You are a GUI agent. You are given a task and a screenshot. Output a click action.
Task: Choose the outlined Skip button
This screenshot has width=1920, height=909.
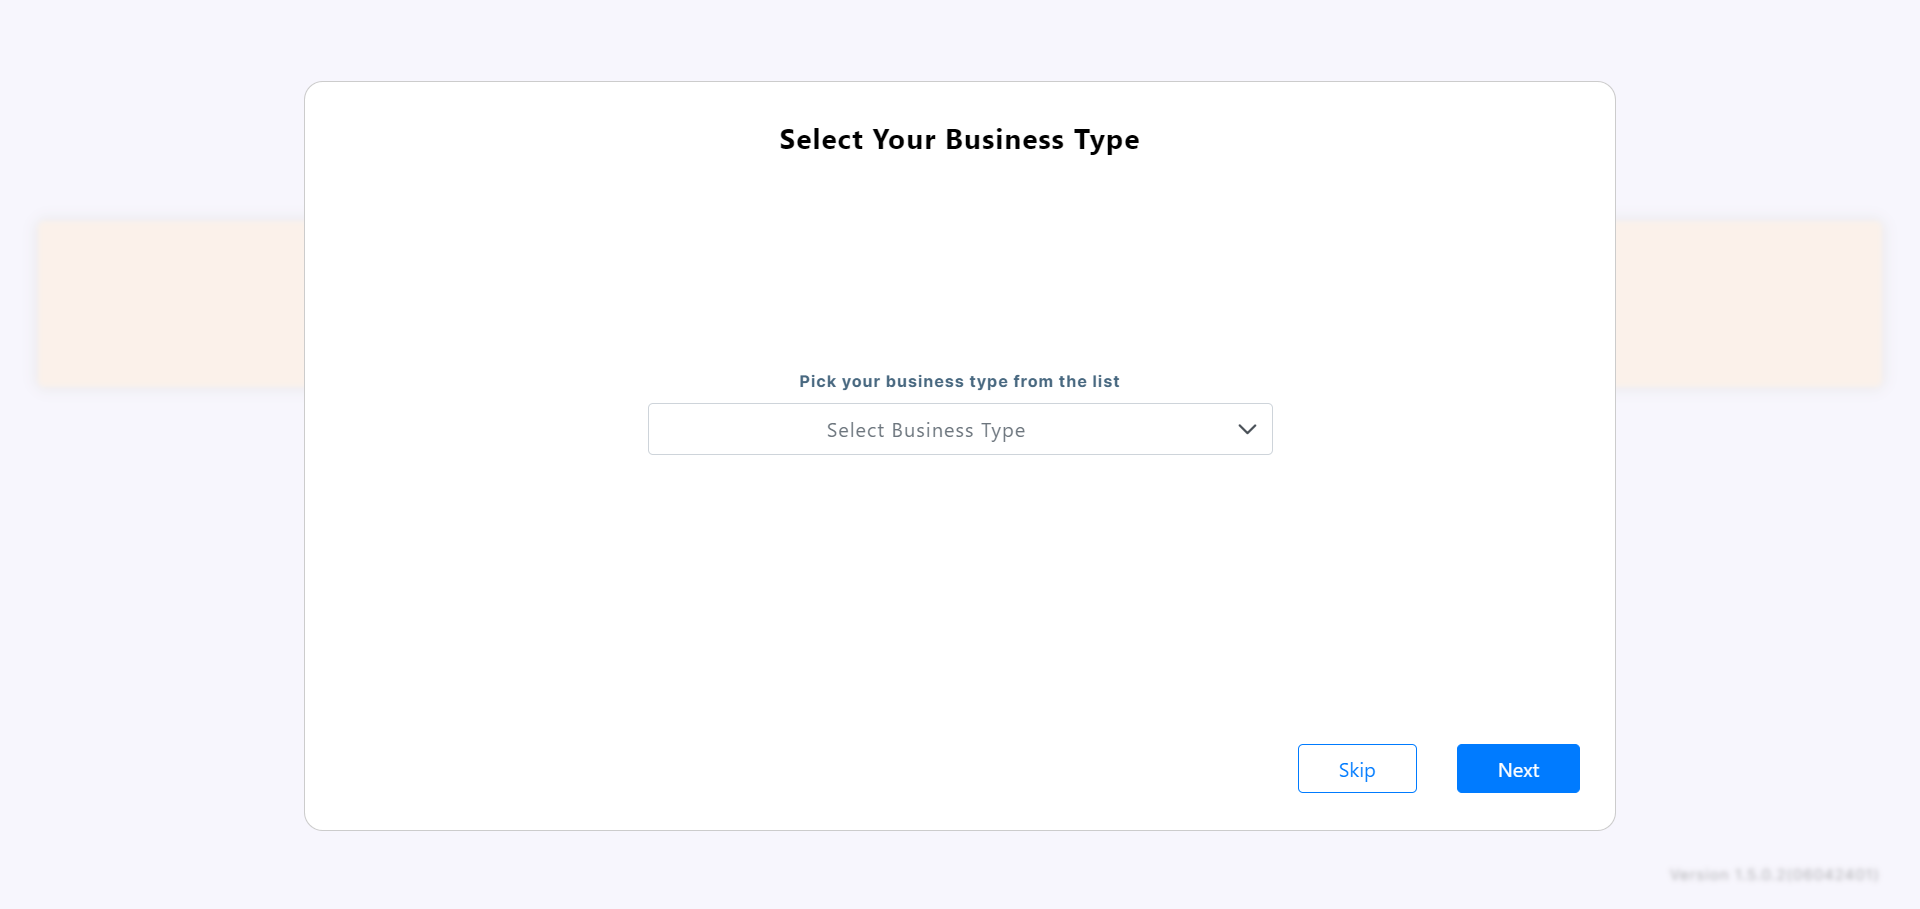pos(1356,769)
